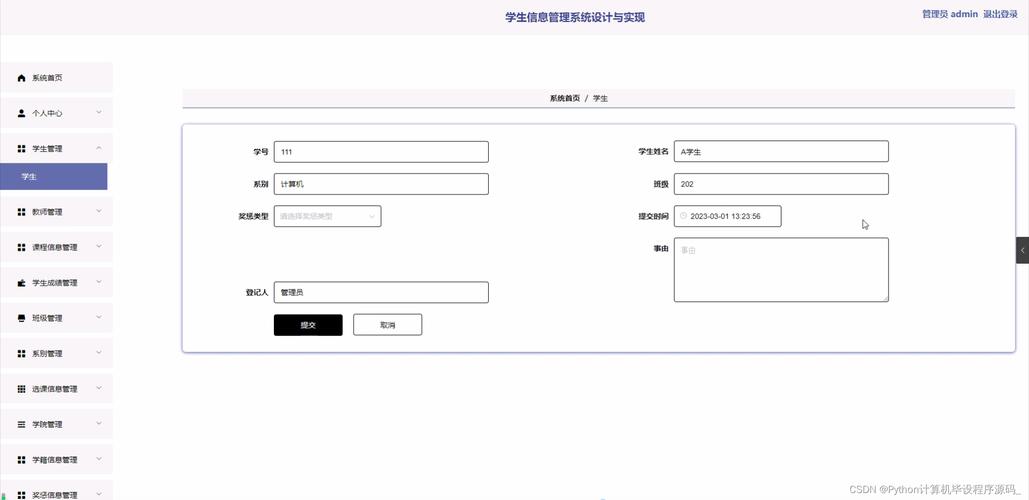Viewport: 1029px width, 500px height.
Task: Collapse the 学生管理 menu chevron
Action: 99,148
